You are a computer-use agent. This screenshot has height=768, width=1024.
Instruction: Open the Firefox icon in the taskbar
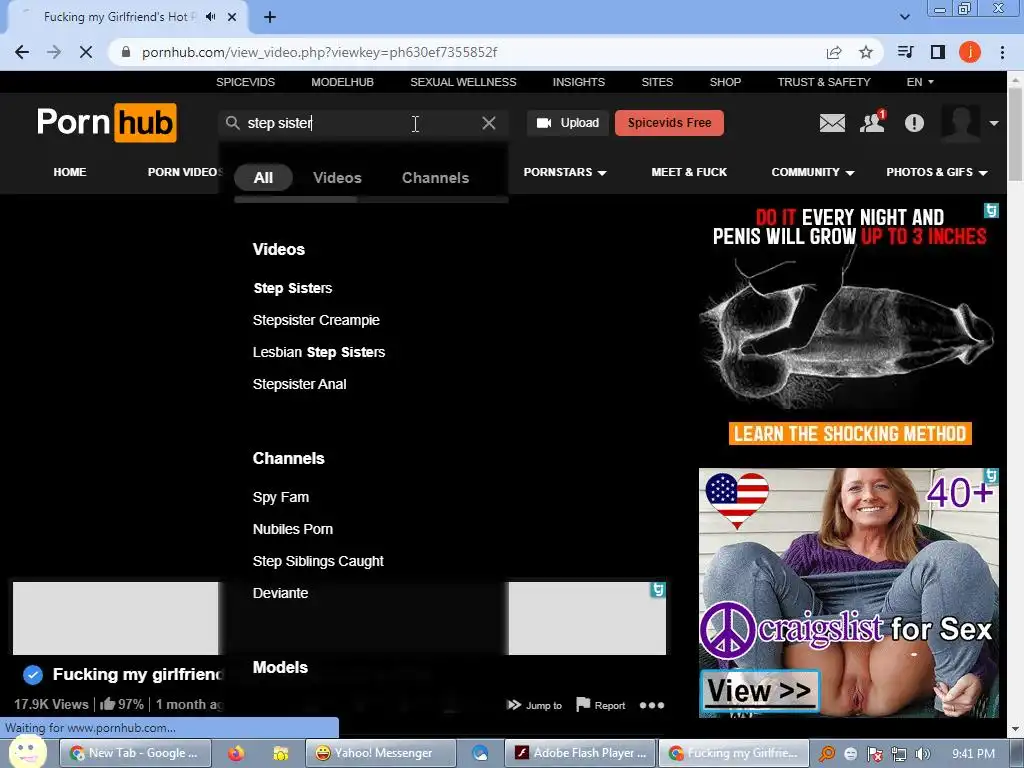point(236,754)
